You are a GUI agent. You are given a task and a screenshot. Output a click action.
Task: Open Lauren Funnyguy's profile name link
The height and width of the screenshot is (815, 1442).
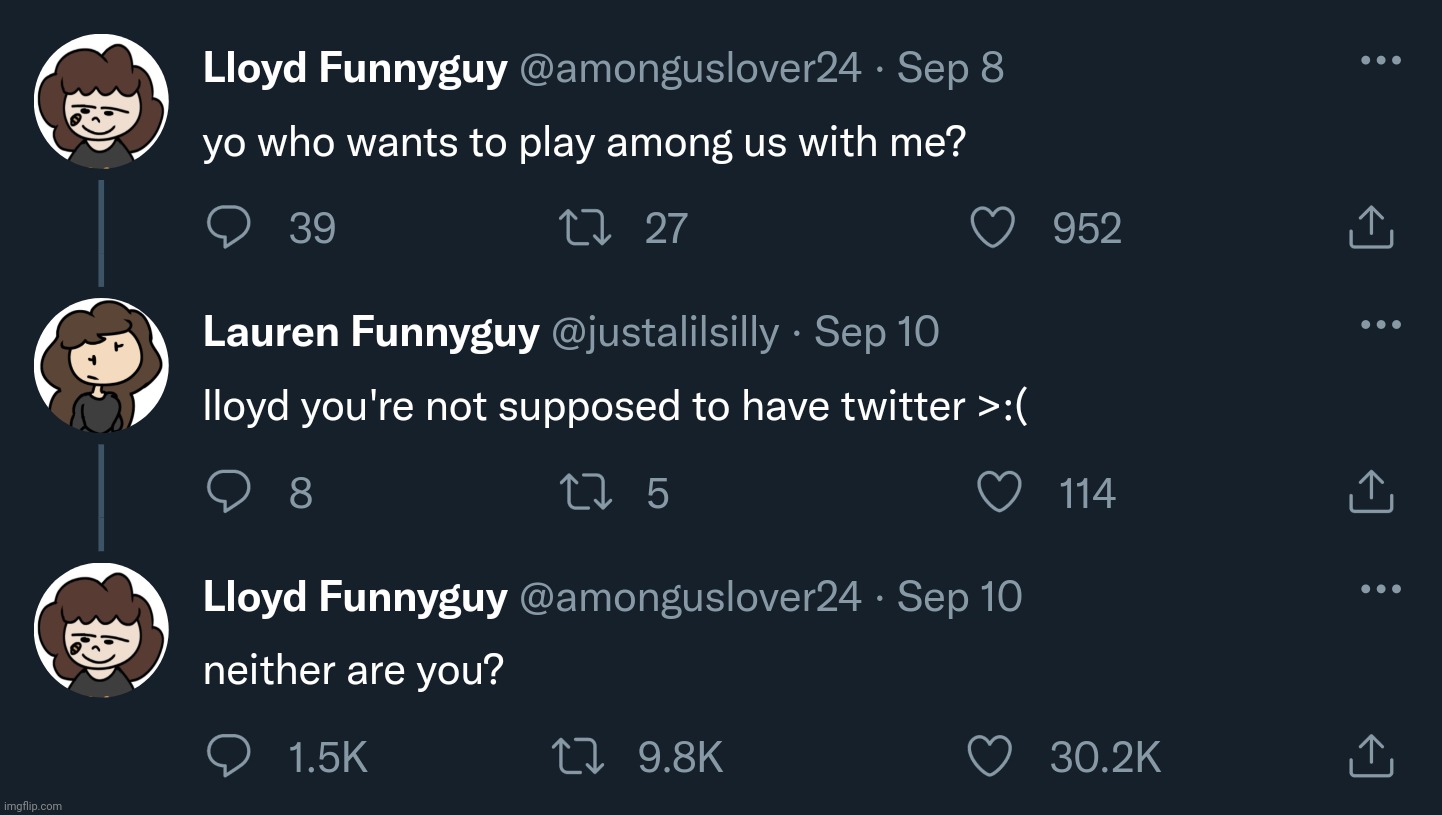coord(371,332)
